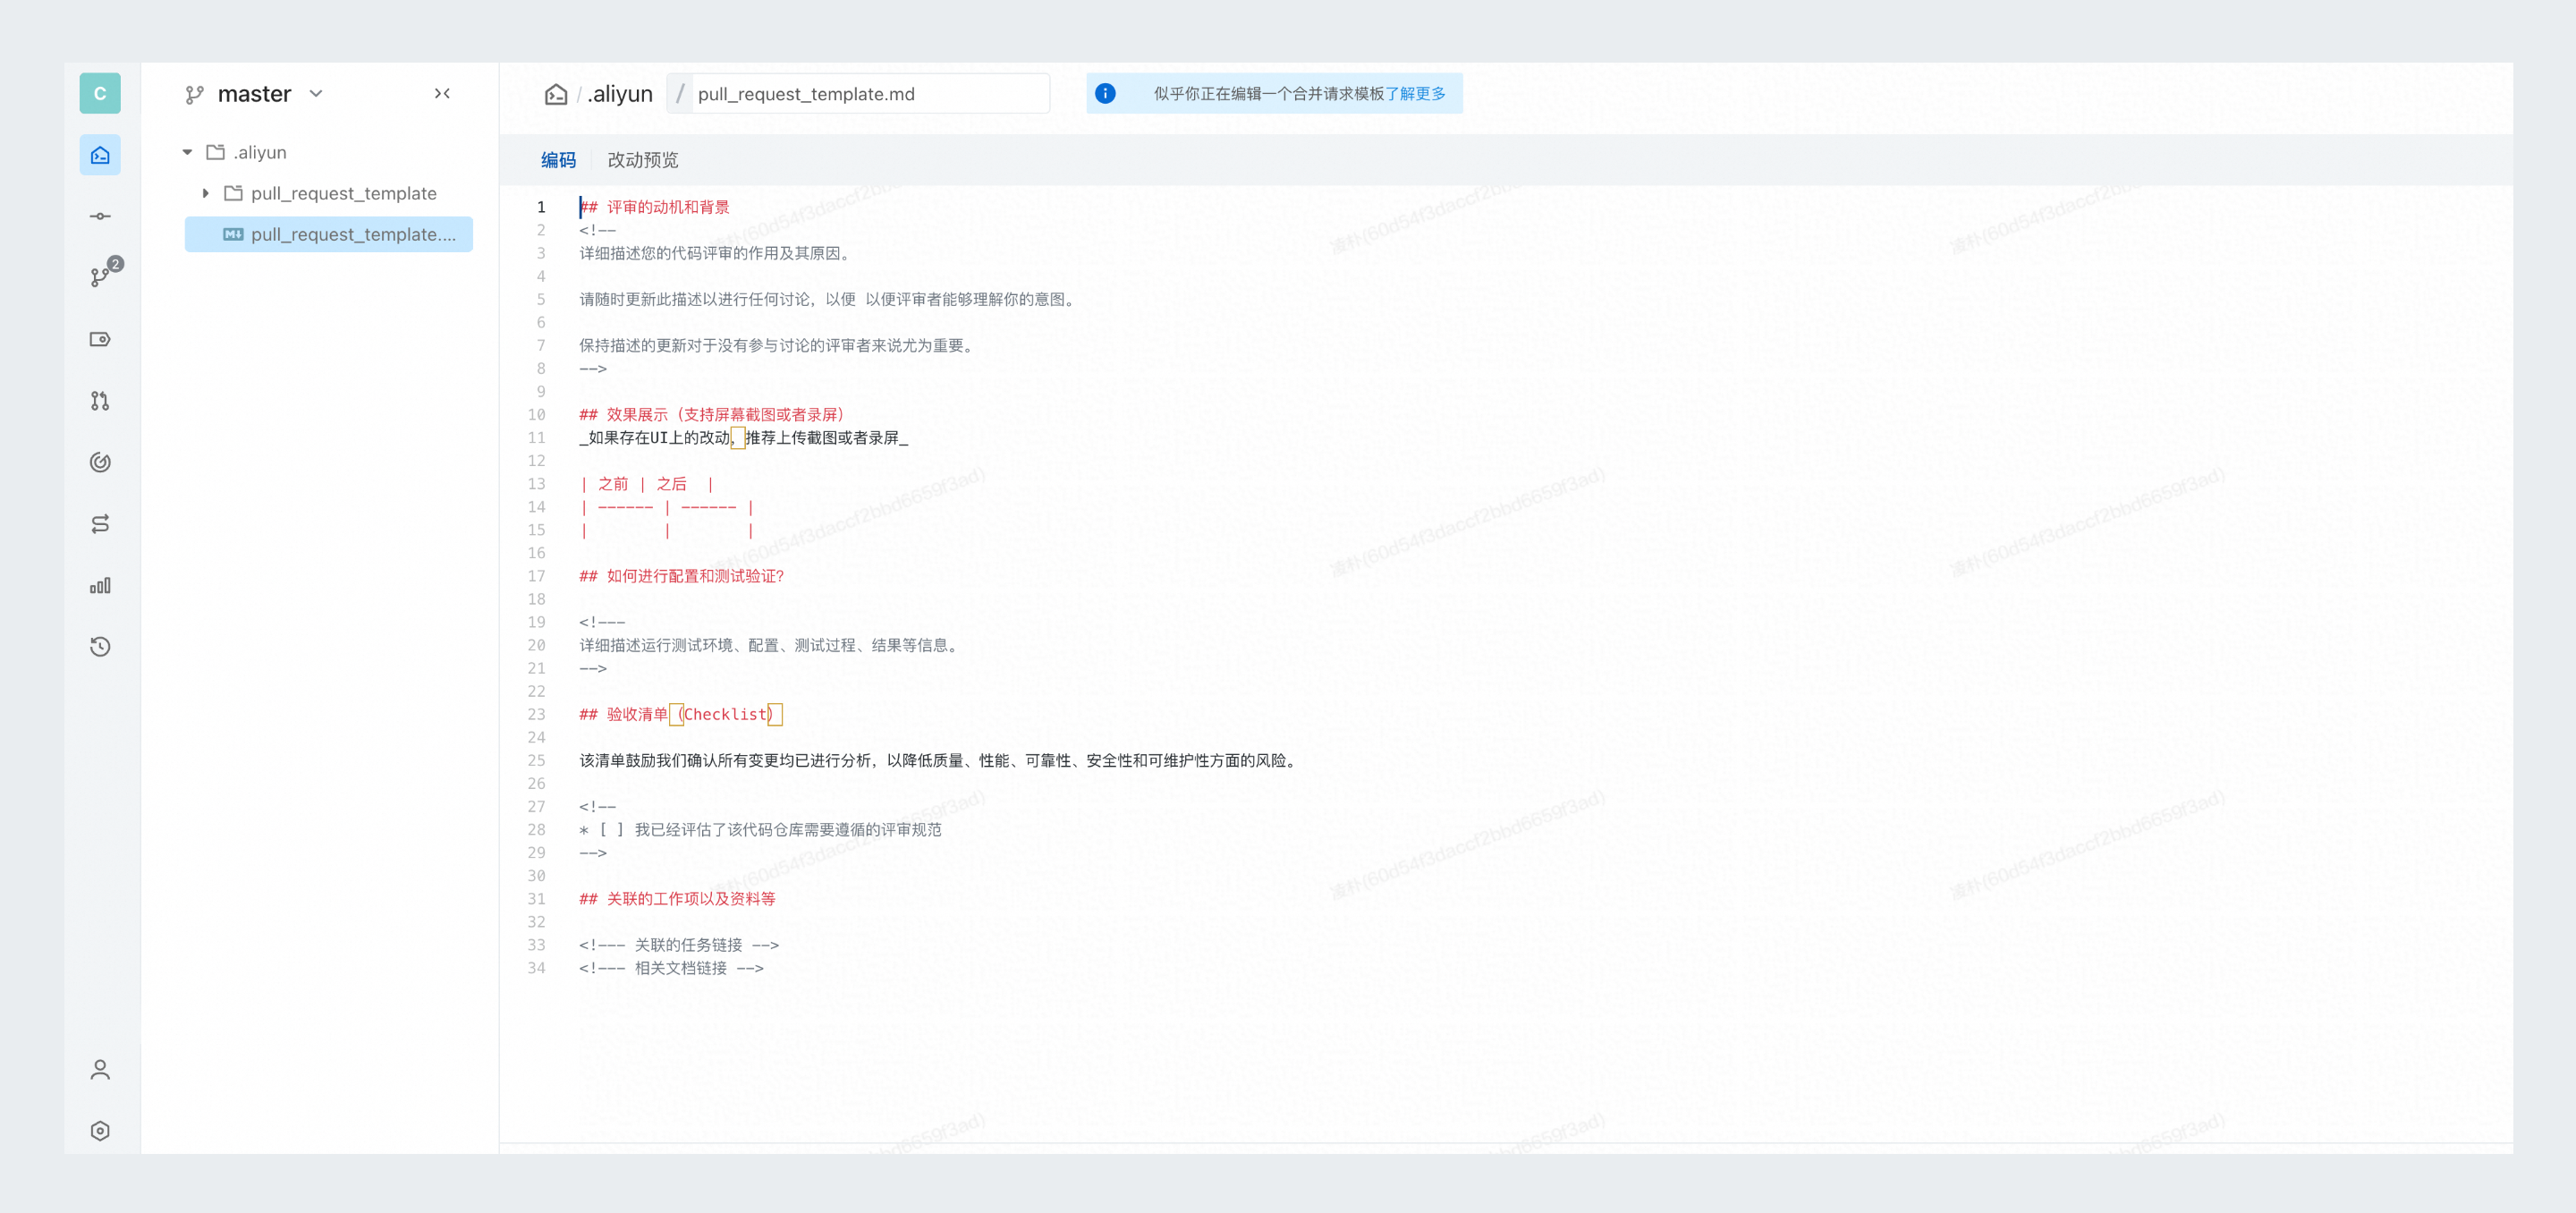Open the members user icon in sidebar
Screen dimensions: 2576x1213
point(100,1070)
